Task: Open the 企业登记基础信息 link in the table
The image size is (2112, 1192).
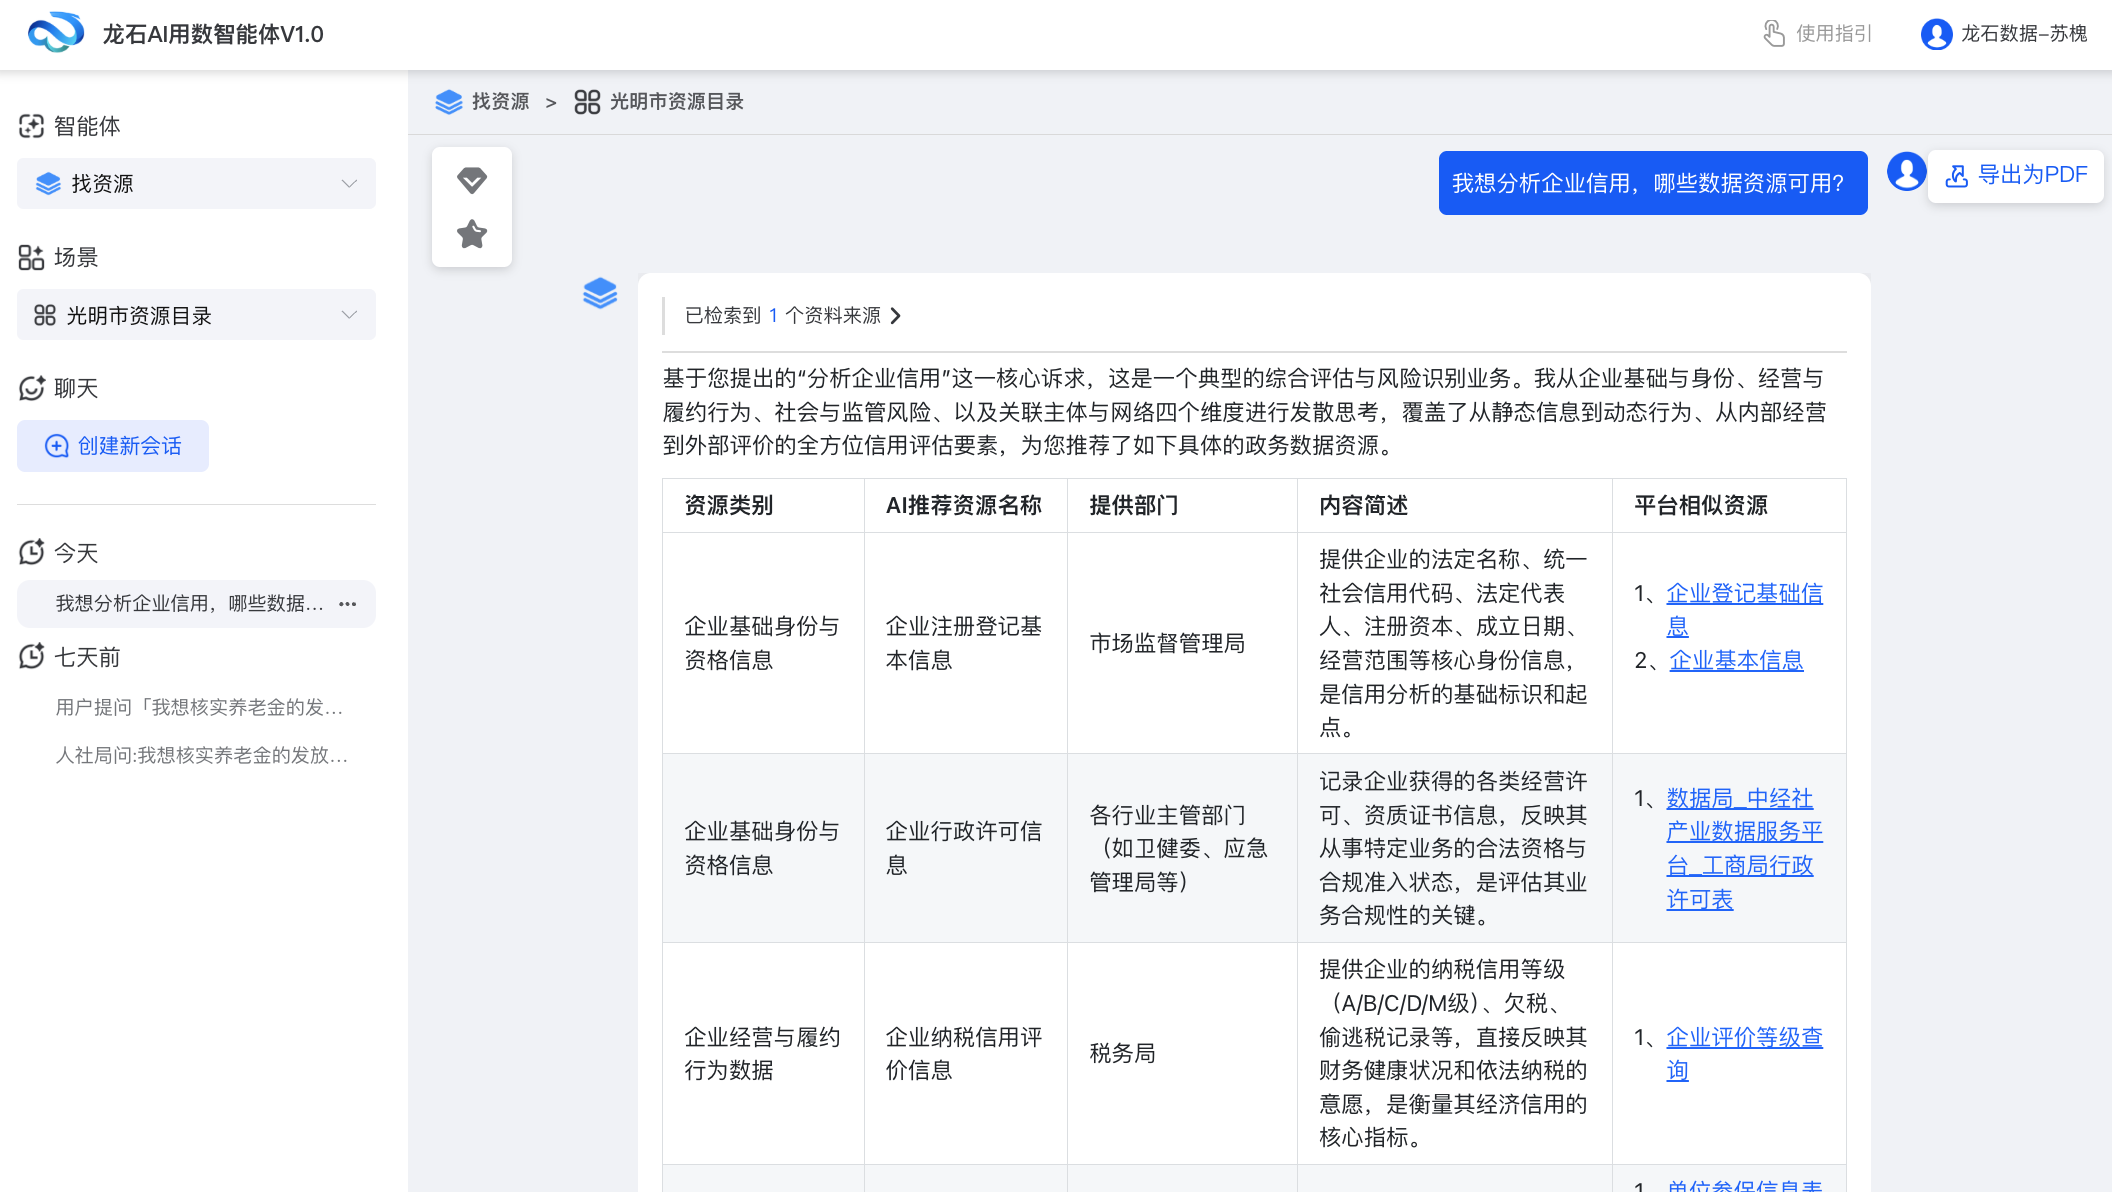Action: [1743, 593]
